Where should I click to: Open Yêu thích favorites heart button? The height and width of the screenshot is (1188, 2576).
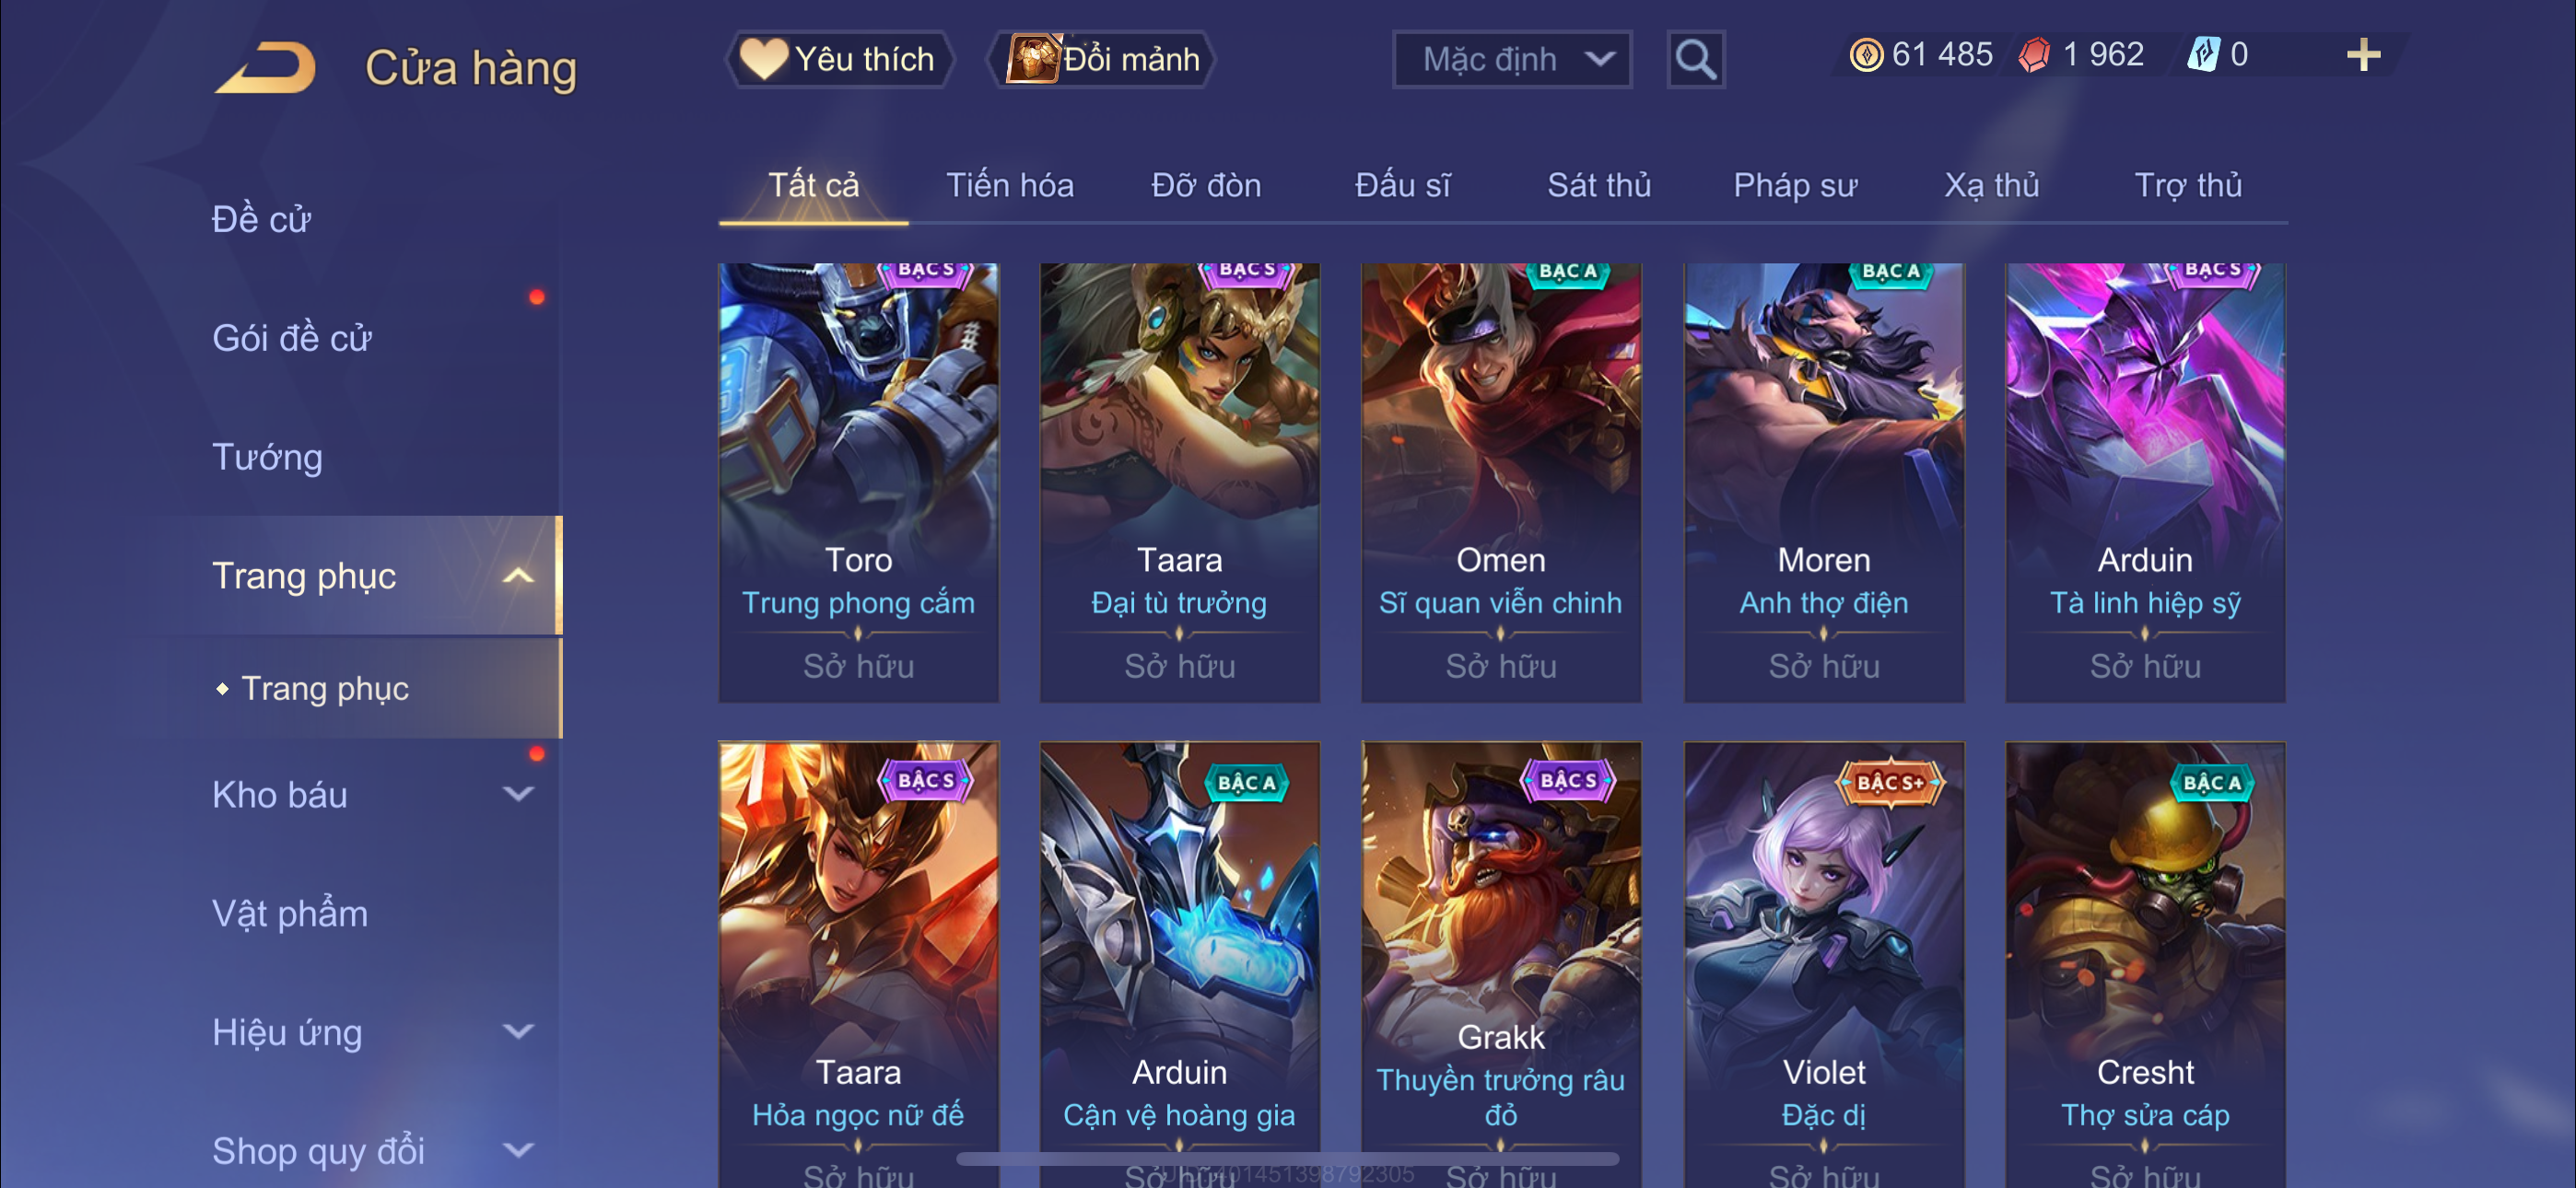coord(839,60)
